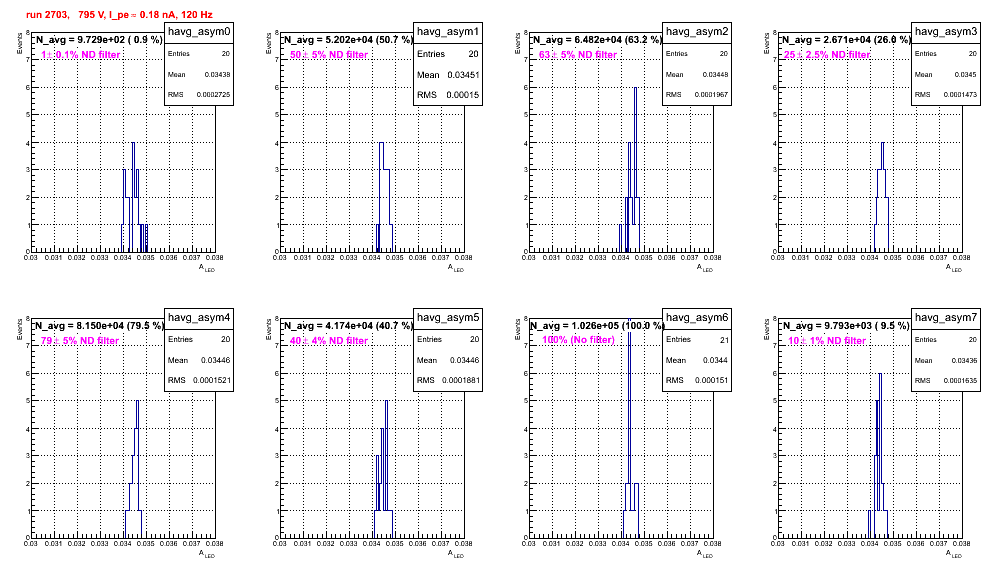Click the Events y-axis label of havg_asym1 plot
The image size is (996, 572).
(268, 43)
